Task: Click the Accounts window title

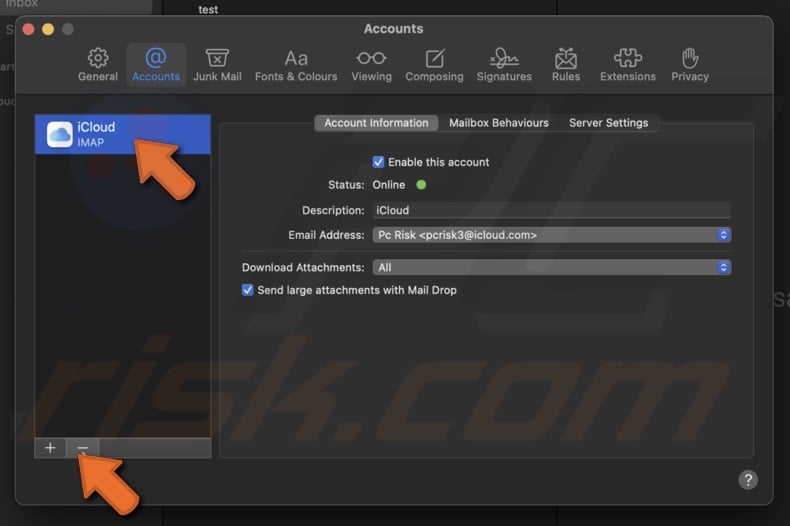Action: click(393, 29)
